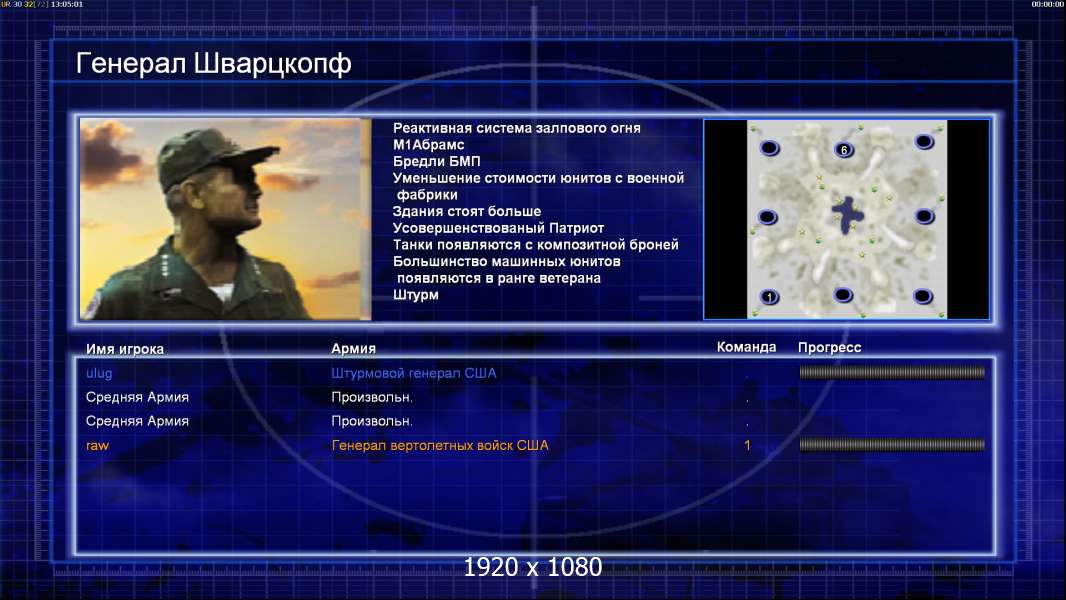The height and width of the screenshot is (600, 1066).
Task: Select the top-right start position on the minimap
Action: (924, 142)
